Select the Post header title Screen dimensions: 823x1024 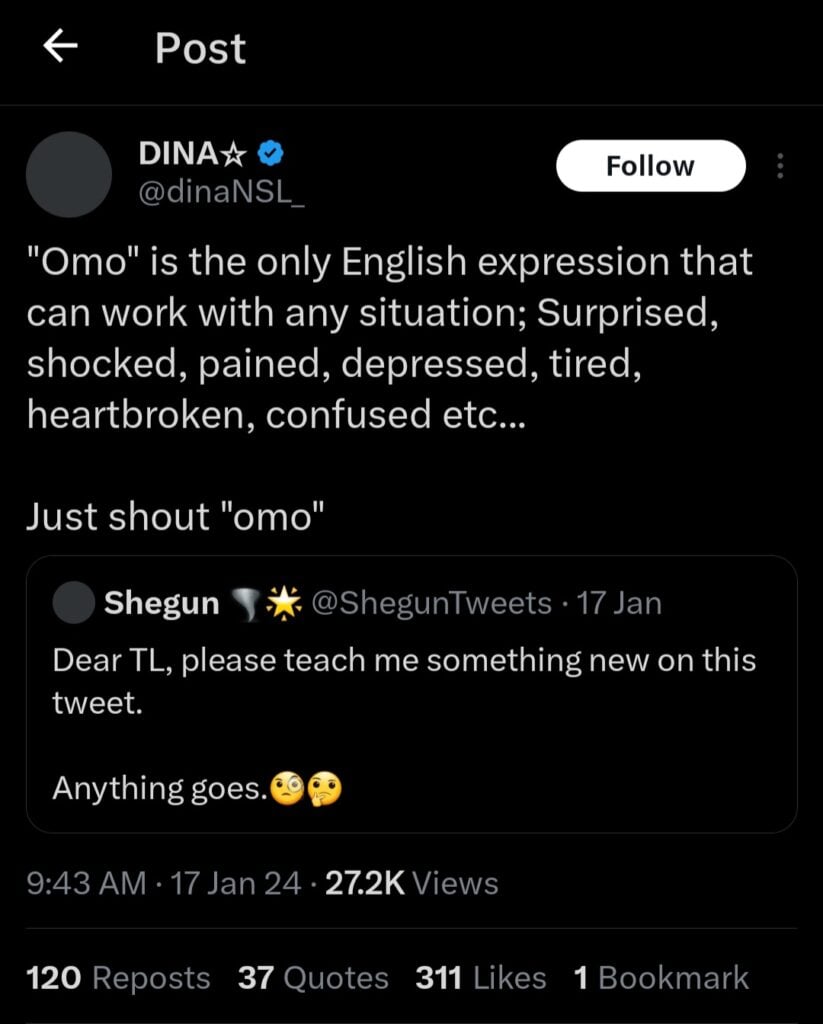coord(201,48)
